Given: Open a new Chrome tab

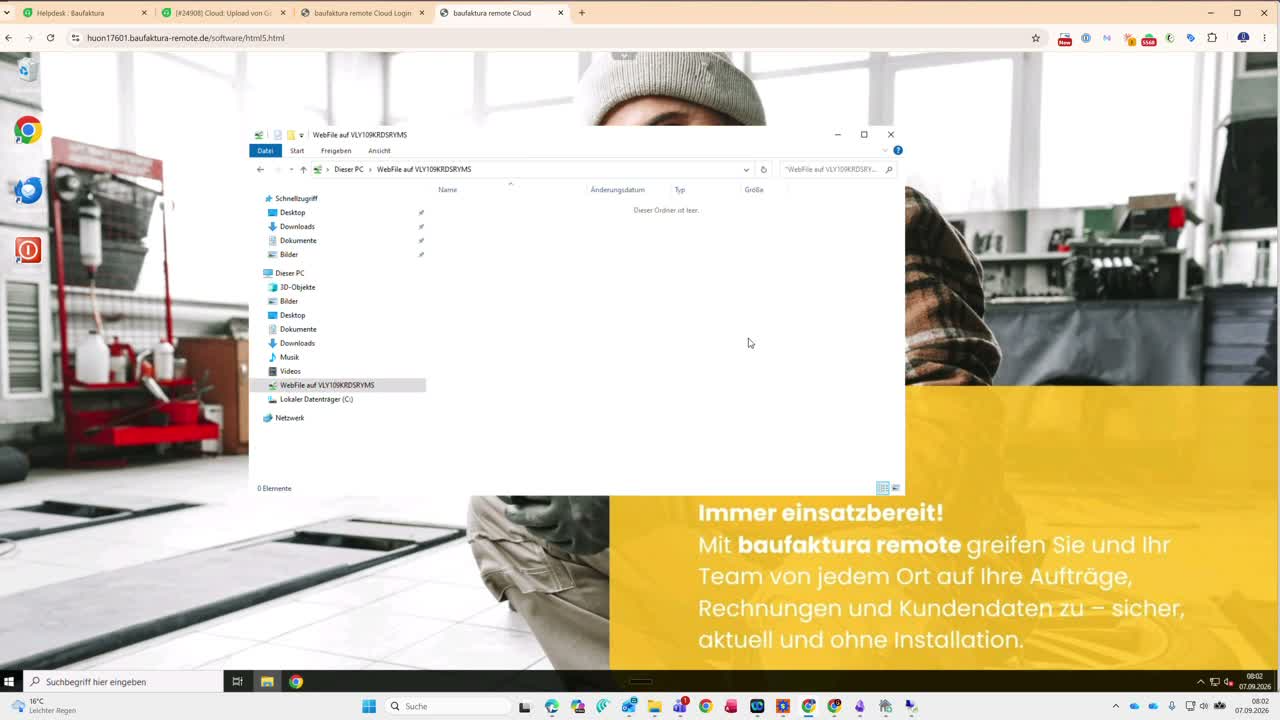Looking at the screenshot, I should pyautogui.click(x=582, y=13).
